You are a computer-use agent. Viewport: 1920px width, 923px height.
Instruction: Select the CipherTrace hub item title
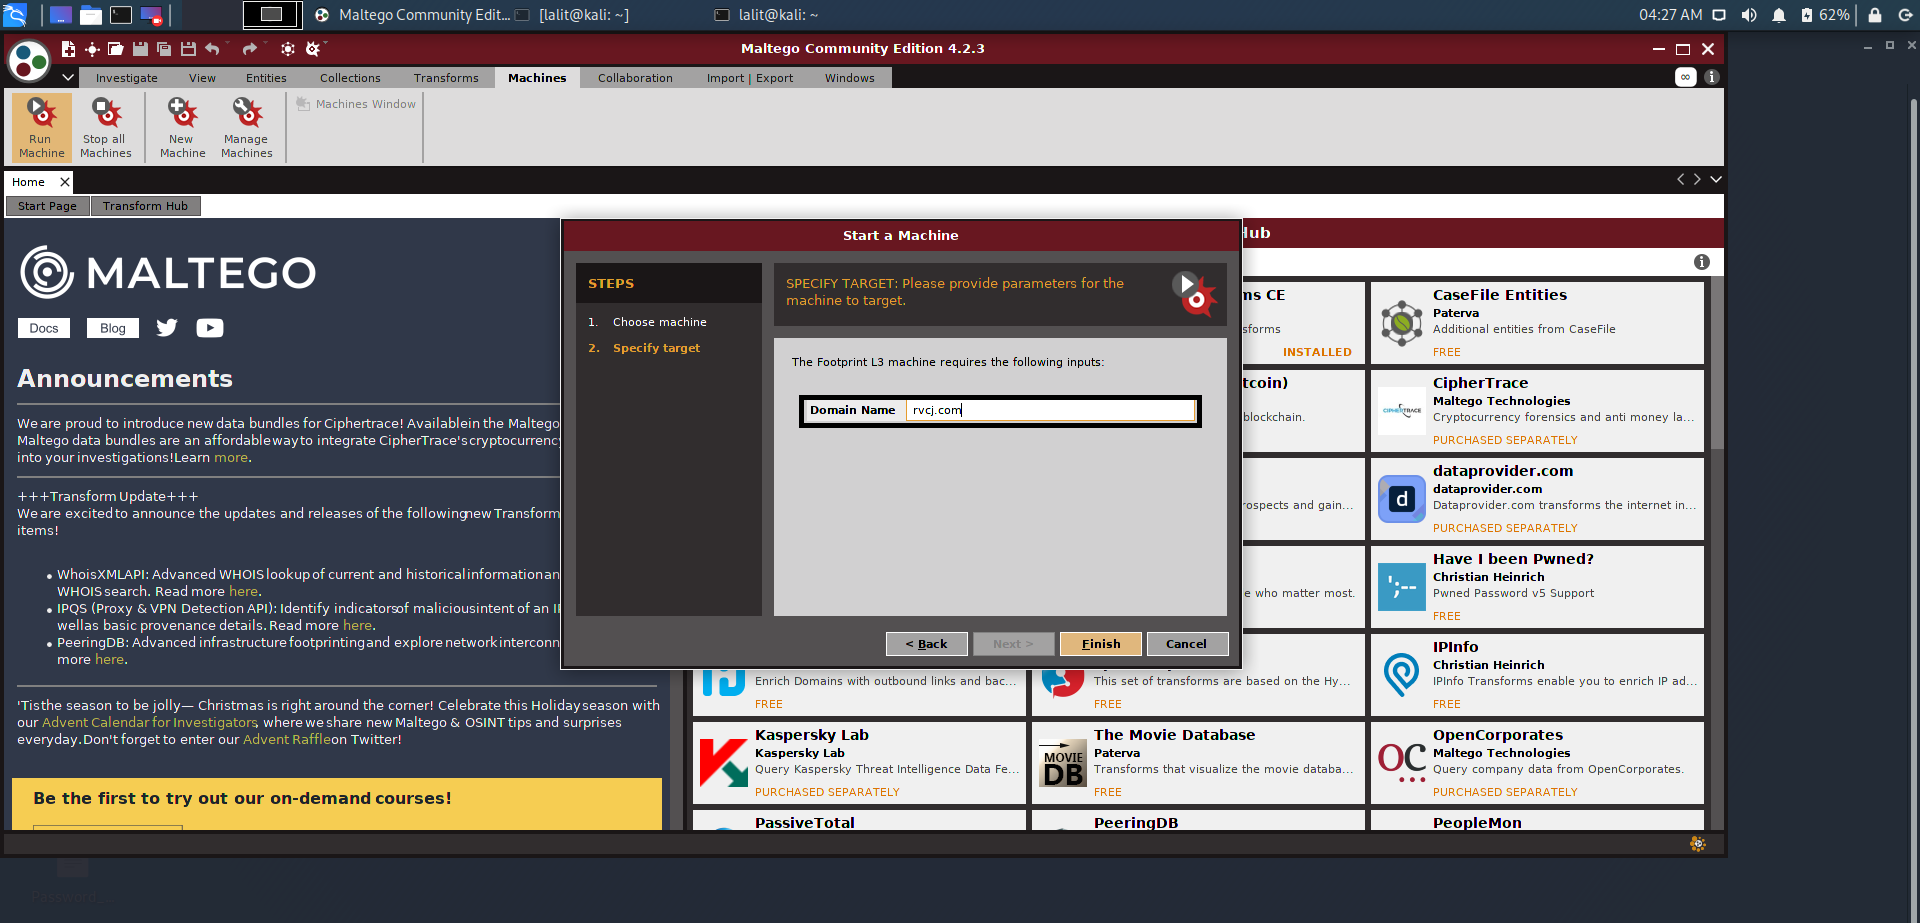click(1480, 383)
